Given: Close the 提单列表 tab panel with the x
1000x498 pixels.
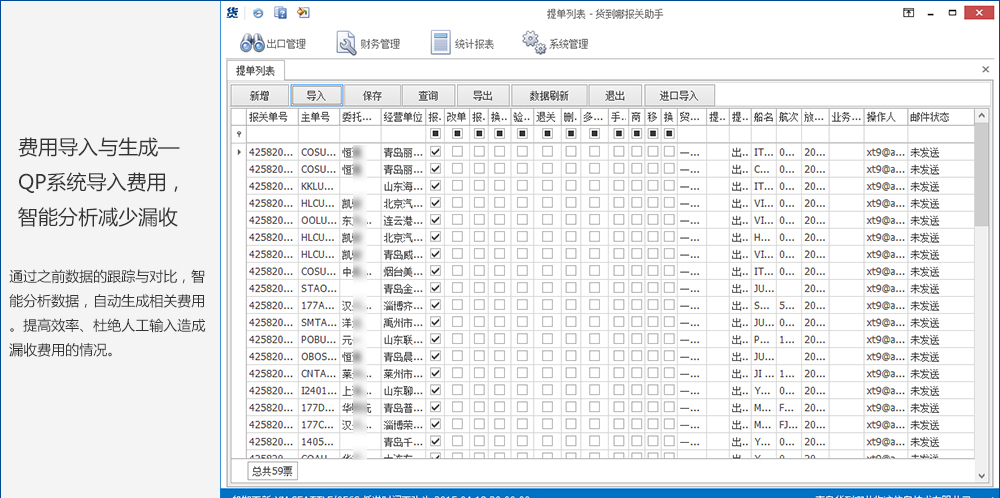Looking at the screenshot, I should tap(985, 68).
